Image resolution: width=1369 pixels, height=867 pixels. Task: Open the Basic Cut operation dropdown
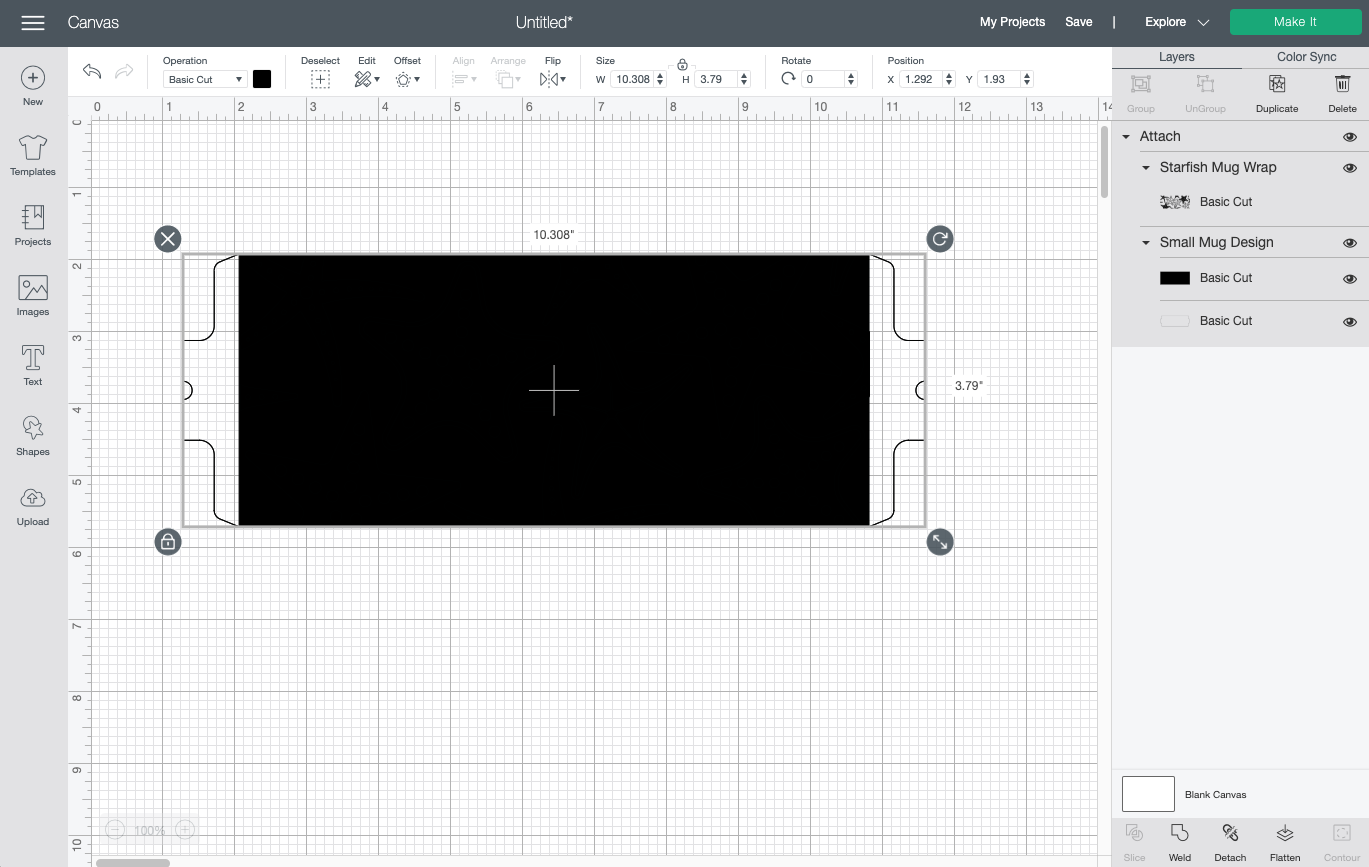(x=205, y=79)
